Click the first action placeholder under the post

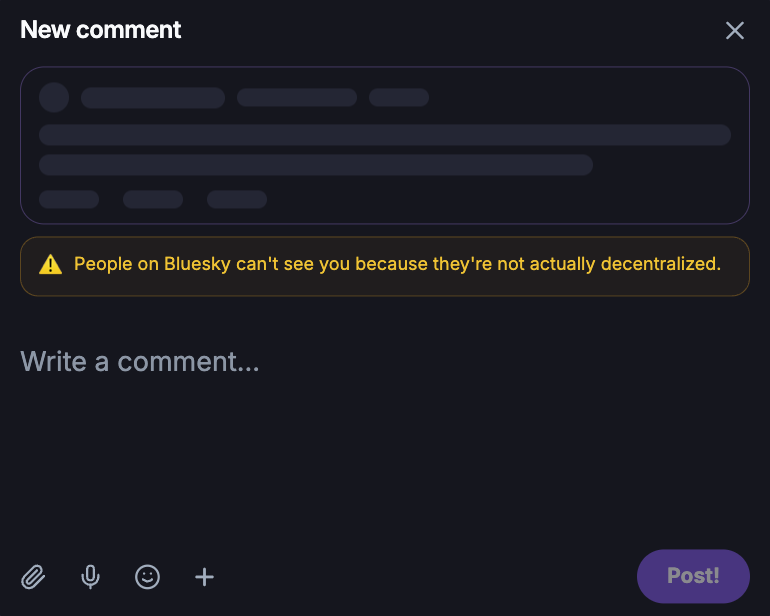point(69,199)
